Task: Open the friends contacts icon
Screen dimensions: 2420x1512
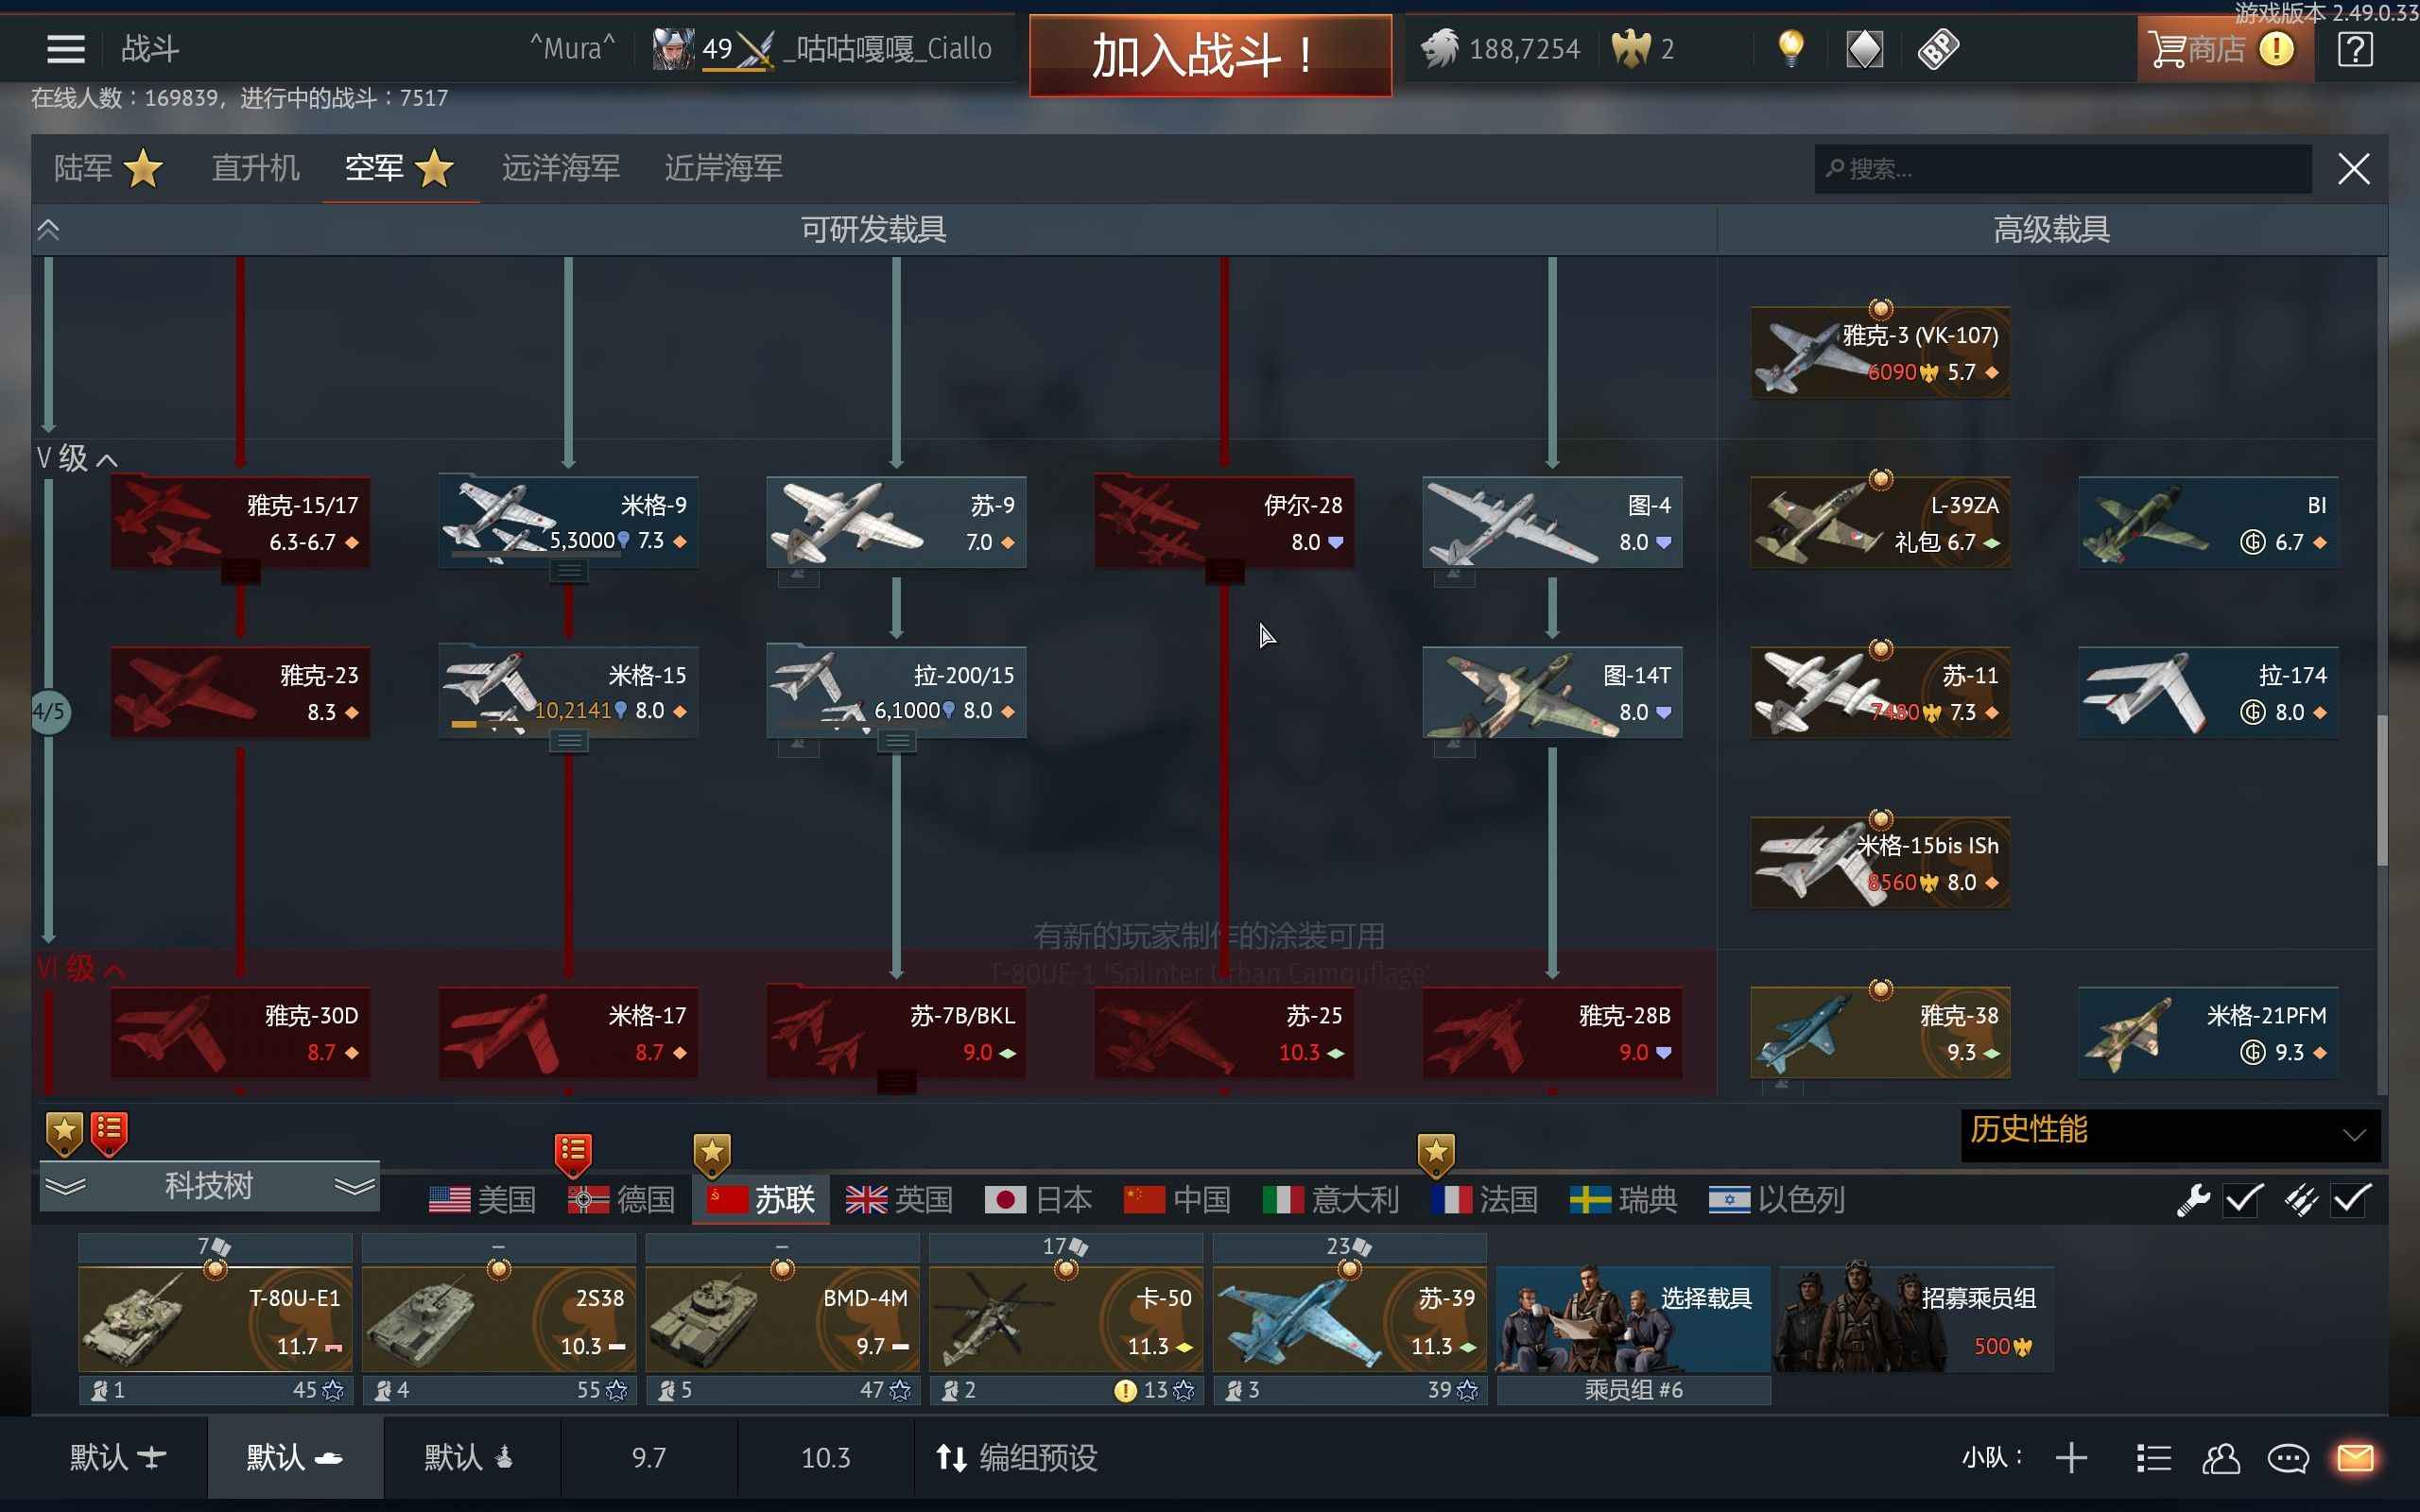Action: coord(2221,1458)
